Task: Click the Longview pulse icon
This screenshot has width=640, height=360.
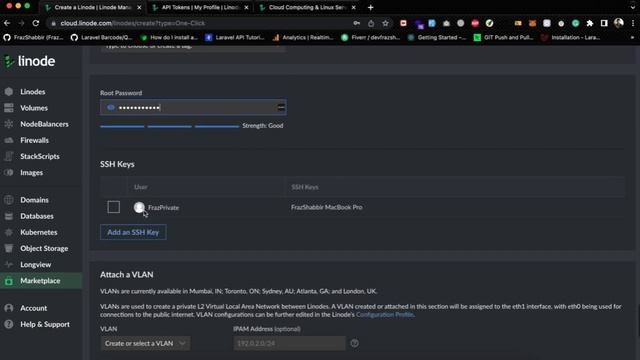Action: (x=9, y=264)
